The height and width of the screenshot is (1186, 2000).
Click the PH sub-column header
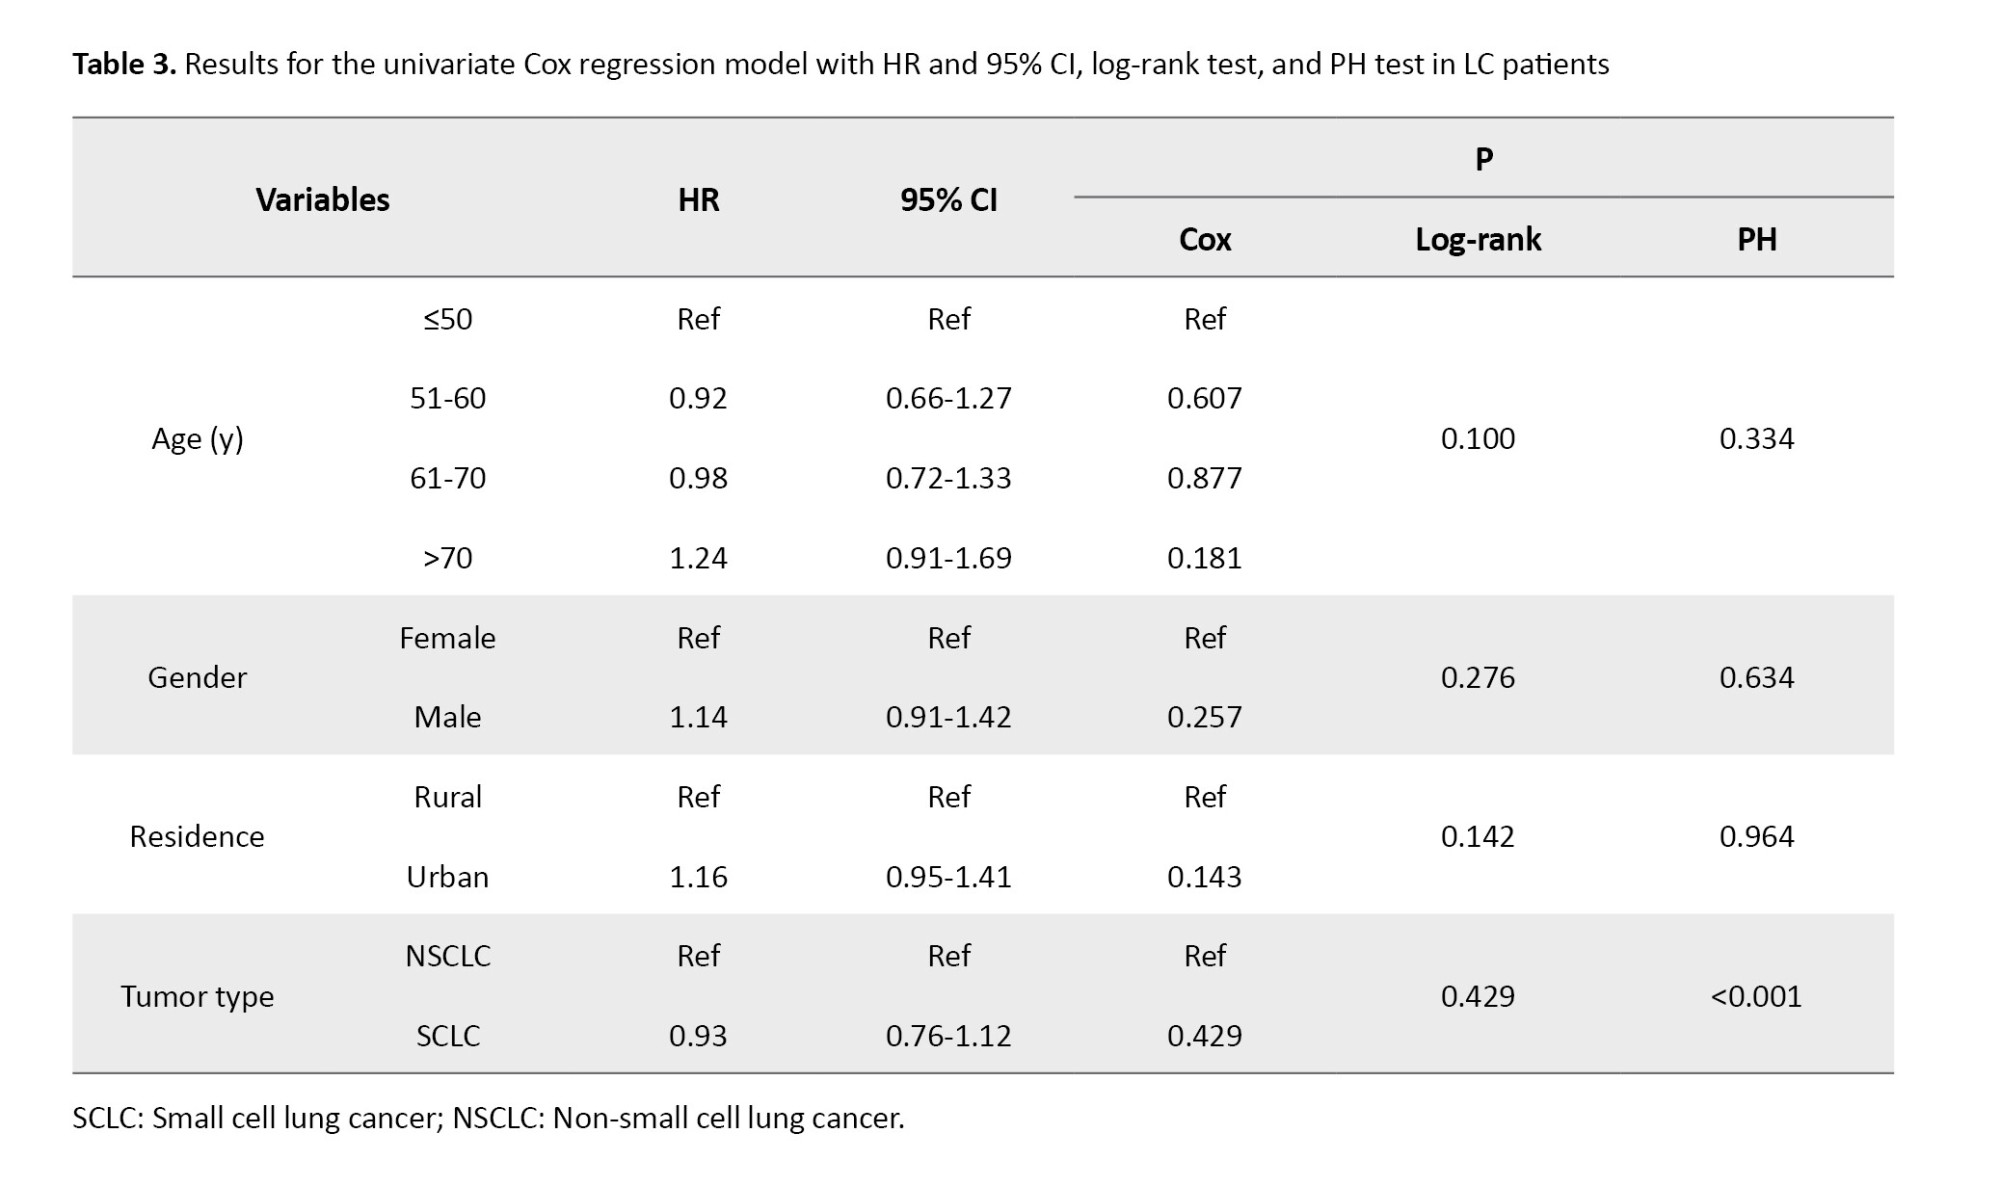[1756, 240]
